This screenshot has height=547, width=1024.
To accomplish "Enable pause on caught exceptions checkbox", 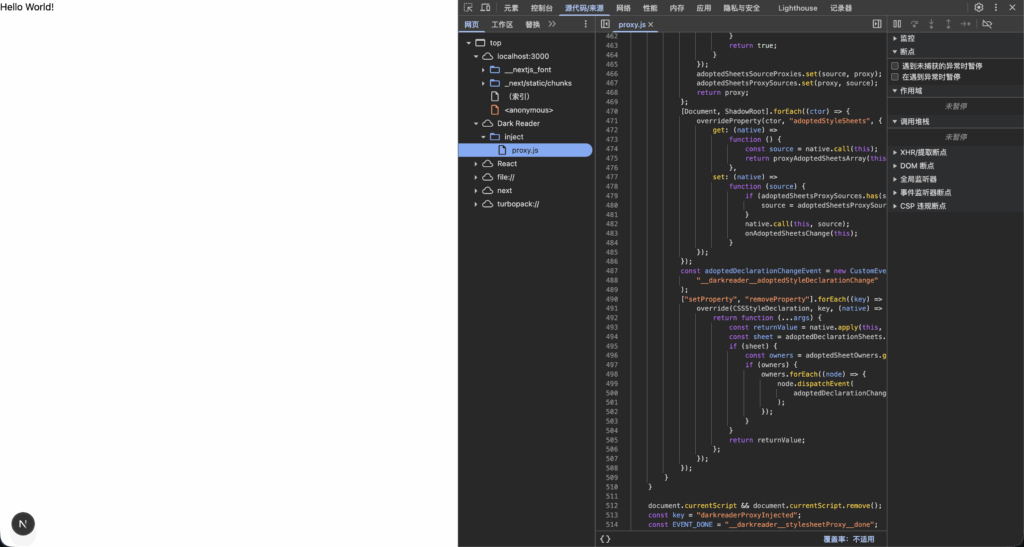I will tap(895, 77).
